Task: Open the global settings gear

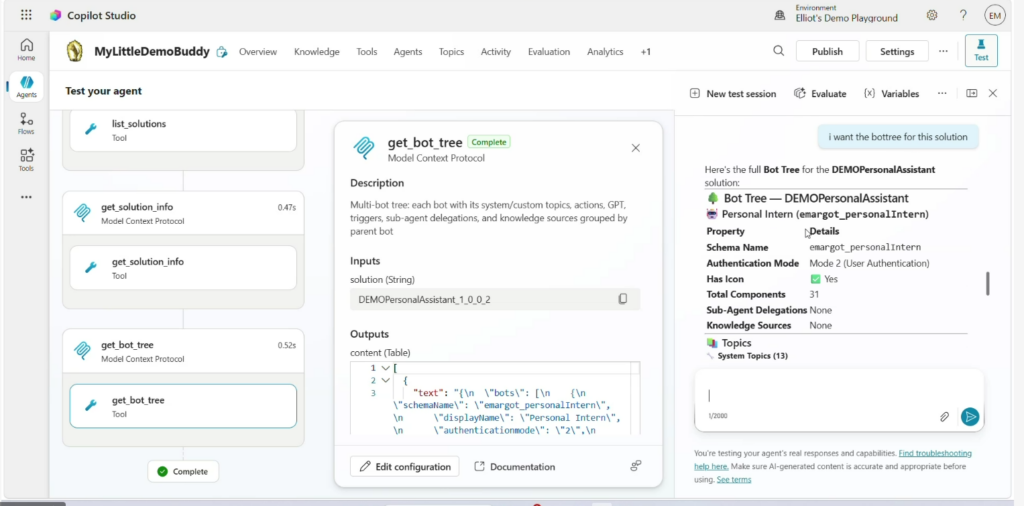Action: 932,15
